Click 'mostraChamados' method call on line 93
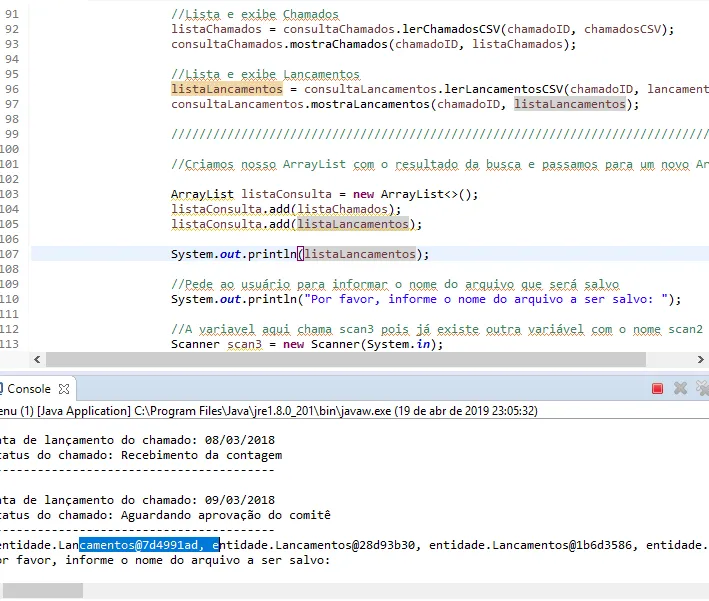The width and height of the screenshot is (709, 601). click(x=339, y=44)
